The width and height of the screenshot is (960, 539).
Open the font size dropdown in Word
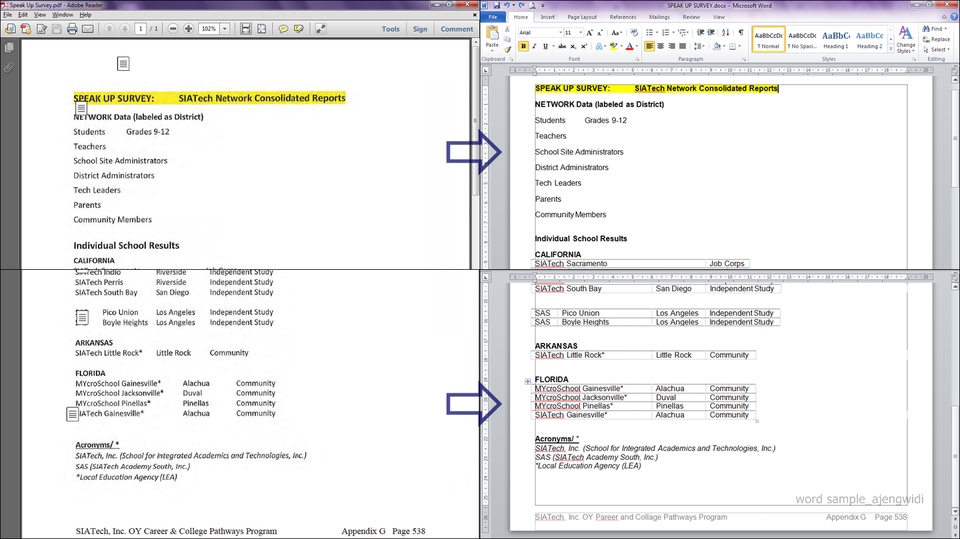pyautogui.click(x=580, y=32)
